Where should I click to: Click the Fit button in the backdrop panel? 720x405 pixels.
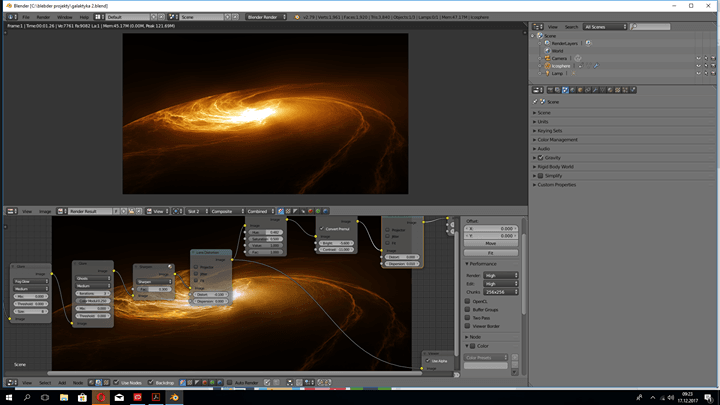(491, 253)
